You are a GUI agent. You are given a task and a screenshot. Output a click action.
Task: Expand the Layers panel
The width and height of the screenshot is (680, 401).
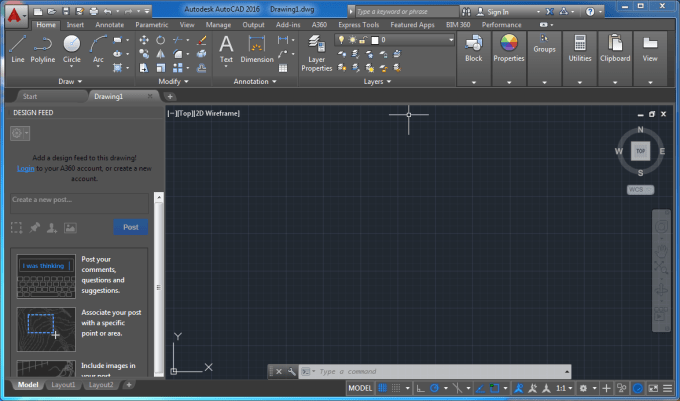[x=377, y=82]
